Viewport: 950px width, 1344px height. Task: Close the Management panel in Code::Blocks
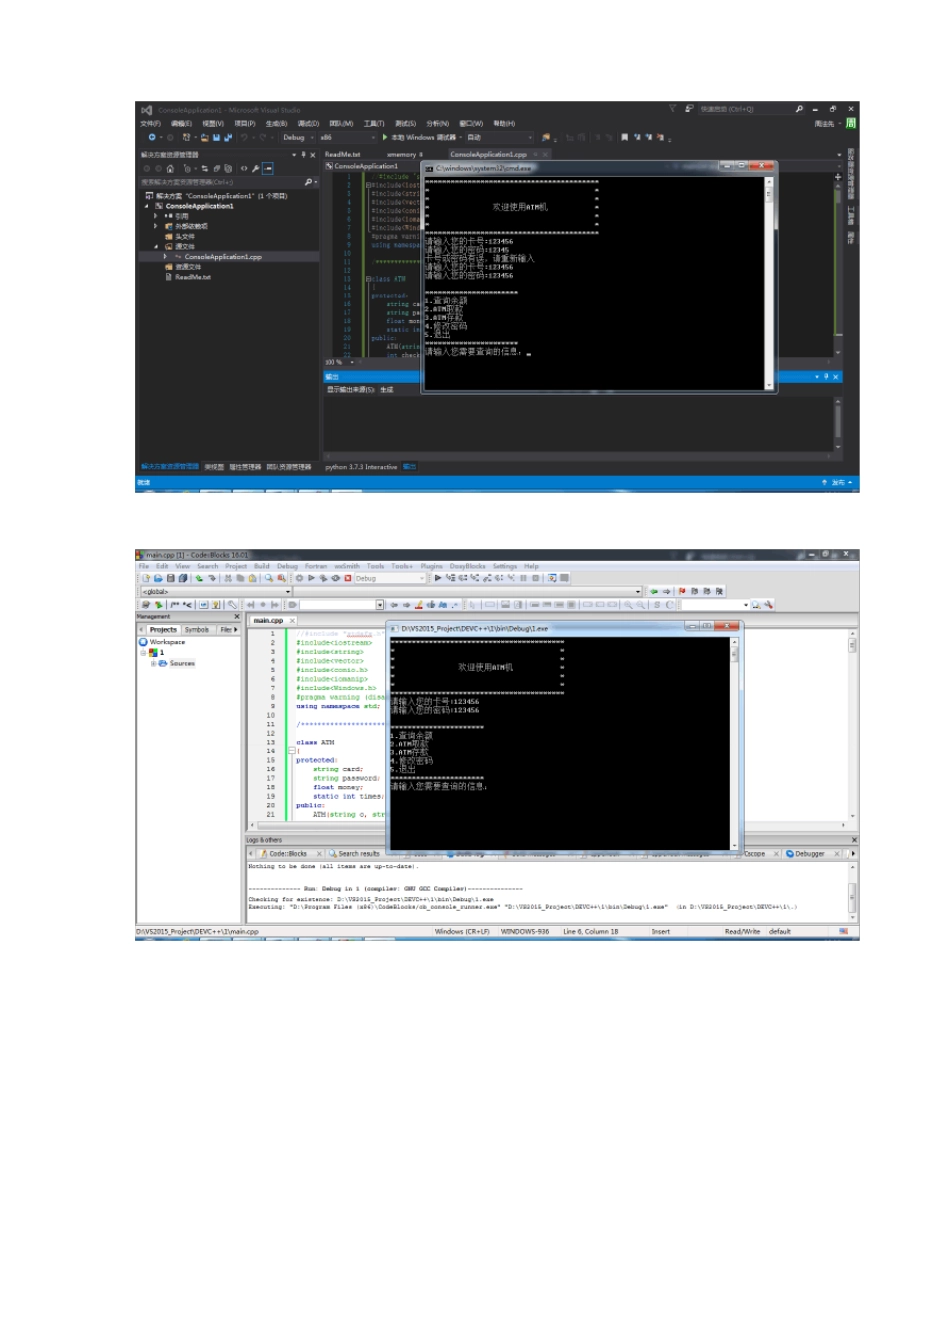coord(237,617)
